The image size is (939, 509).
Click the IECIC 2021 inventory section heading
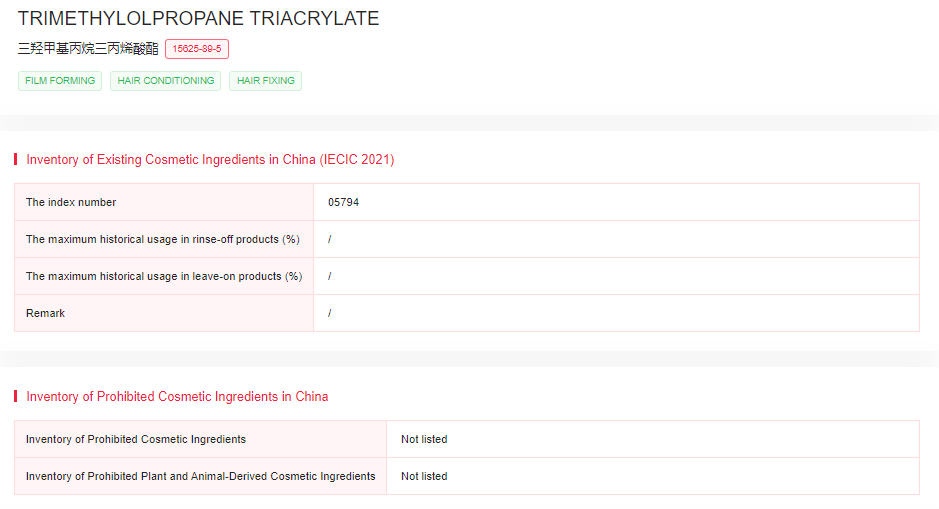click(210, 160)
